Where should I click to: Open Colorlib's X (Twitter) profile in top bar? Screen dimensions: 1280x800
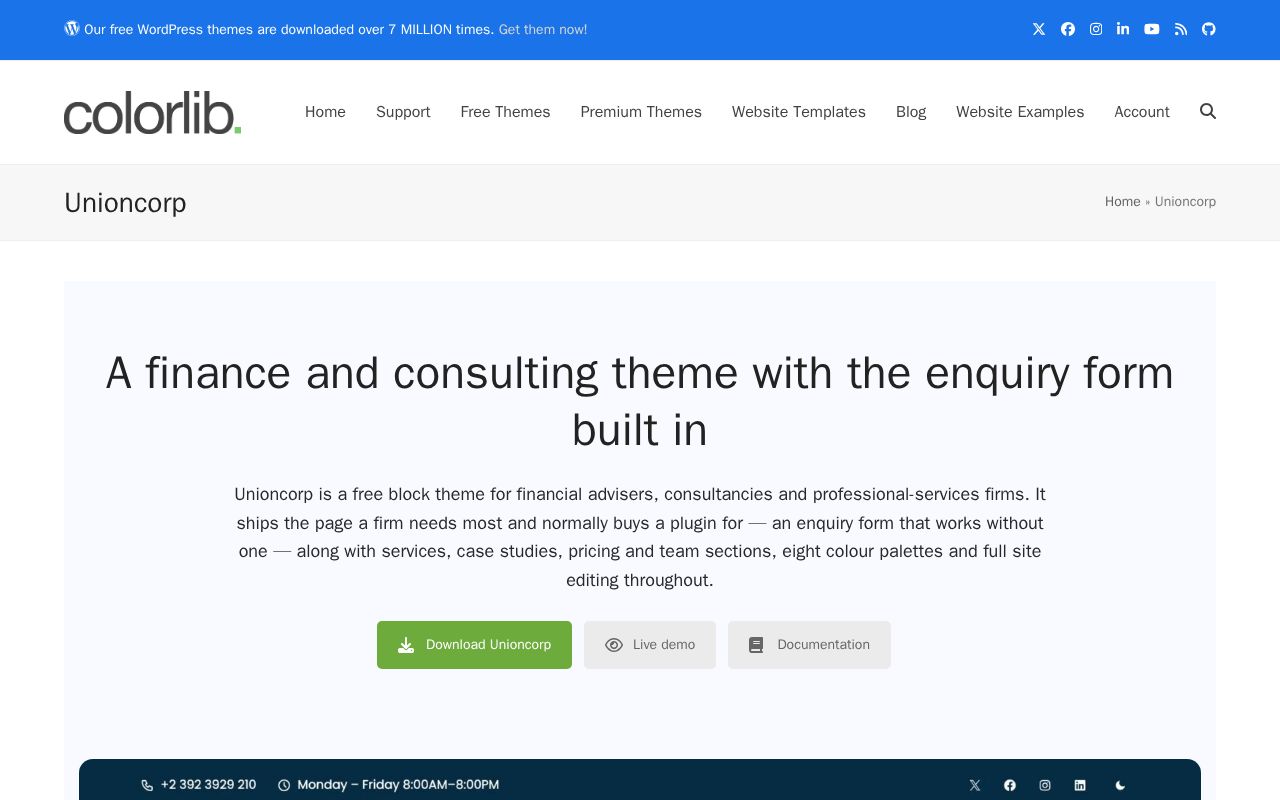pos(1039,29)
